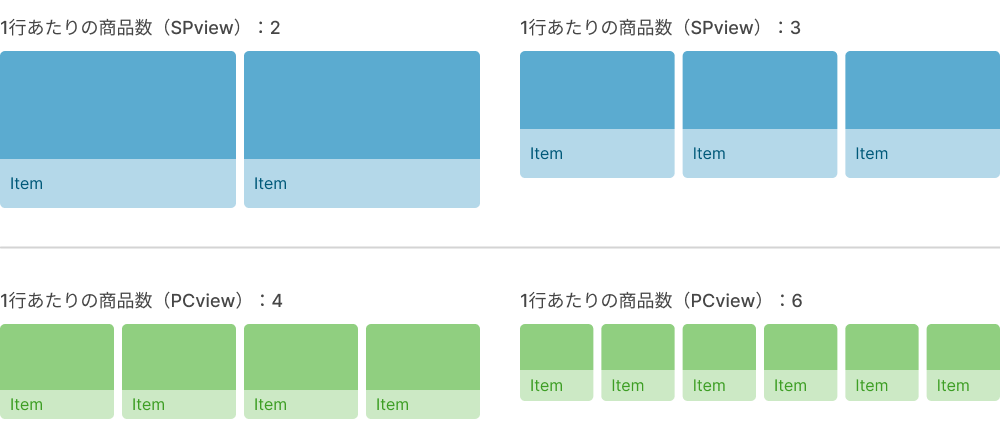Select fourth green card in PCview 6 layout

[800, 362]
